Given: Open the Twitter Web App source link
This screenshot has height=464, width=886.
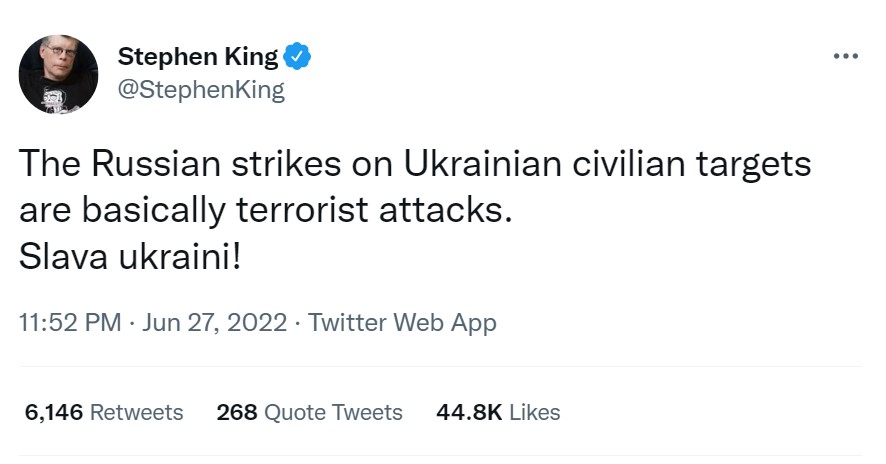Looking at the screenshot, I should coord(402,323).
